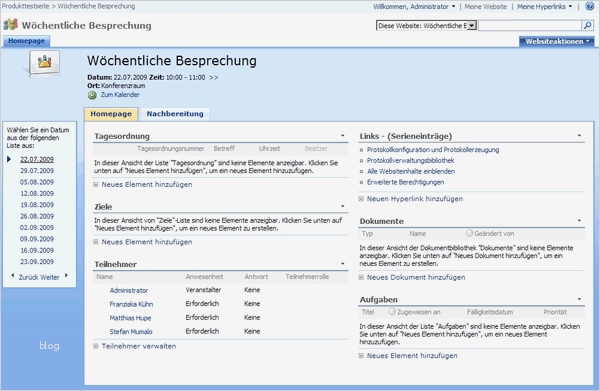Open the Protokollkonfiguration und Protokollerzeugung link
The width and height of the screenshot is (600, 391).
point(433,150)
